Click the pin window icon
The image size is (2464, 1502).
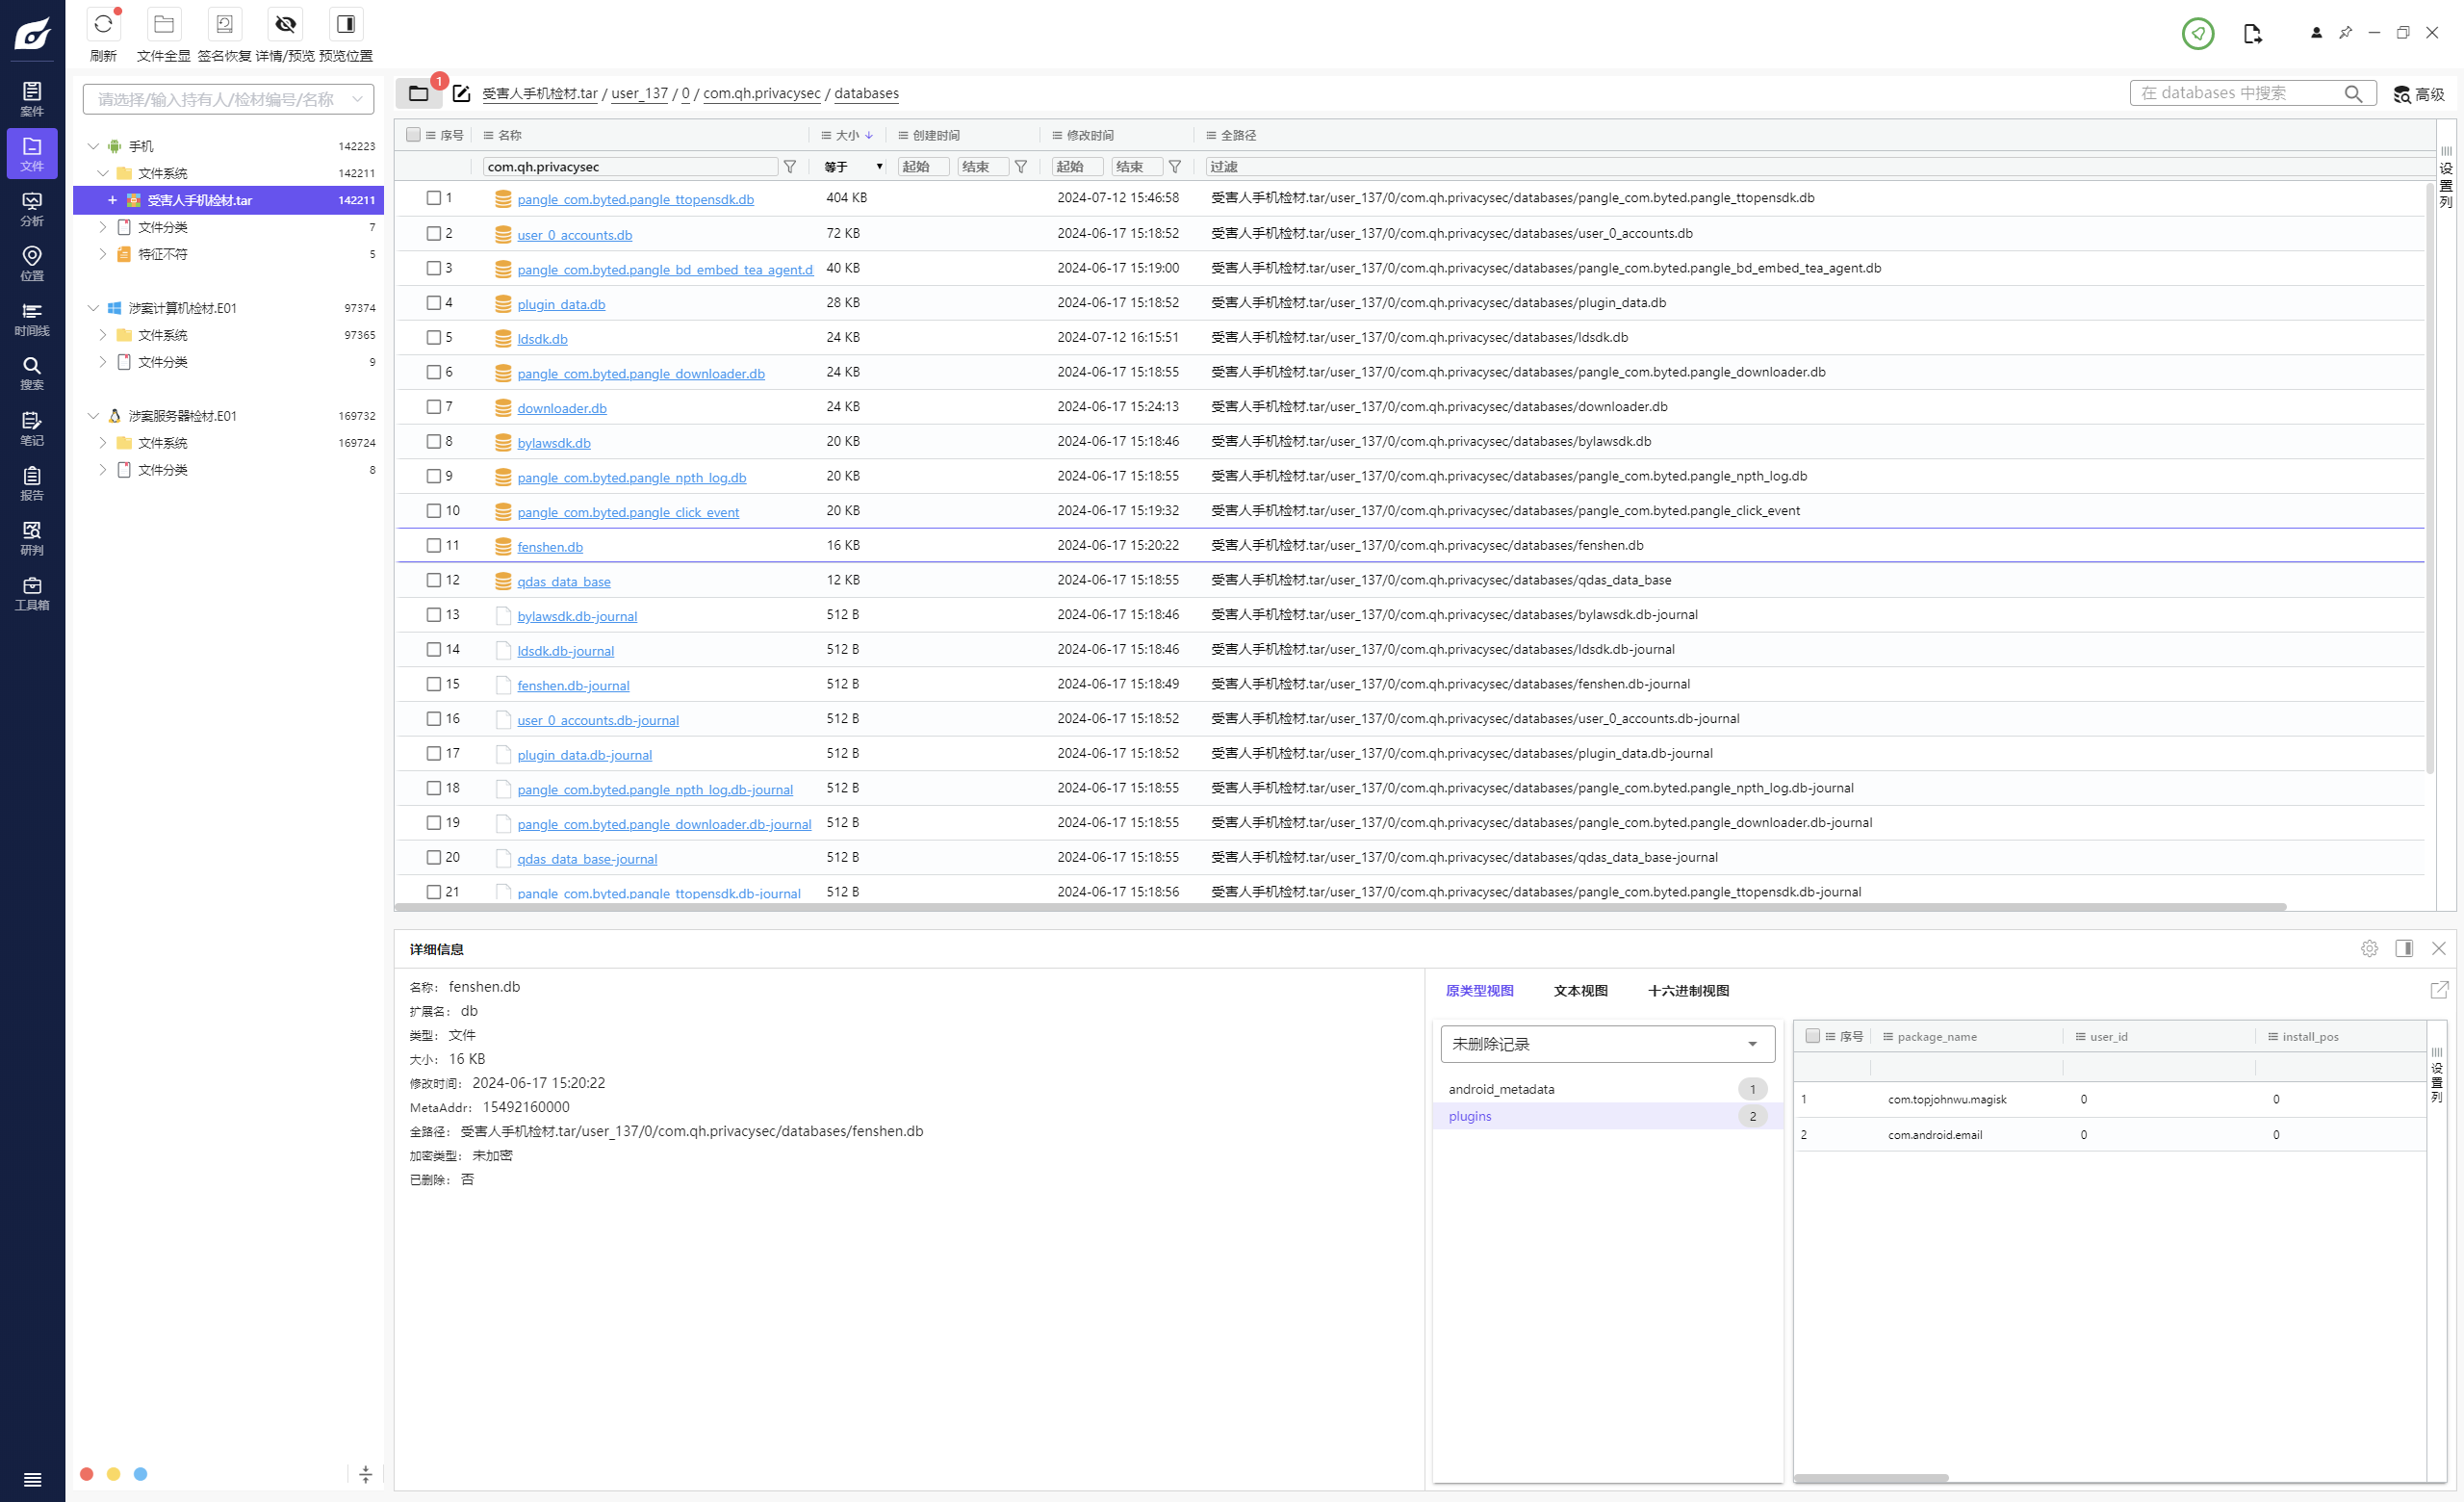tap(2345, 33)
